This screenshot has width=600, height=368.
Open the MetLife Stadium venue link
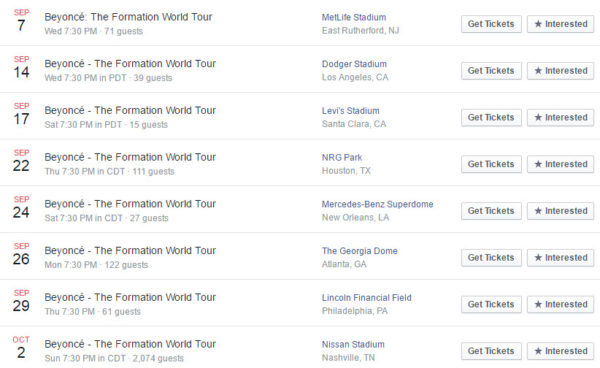354,17
